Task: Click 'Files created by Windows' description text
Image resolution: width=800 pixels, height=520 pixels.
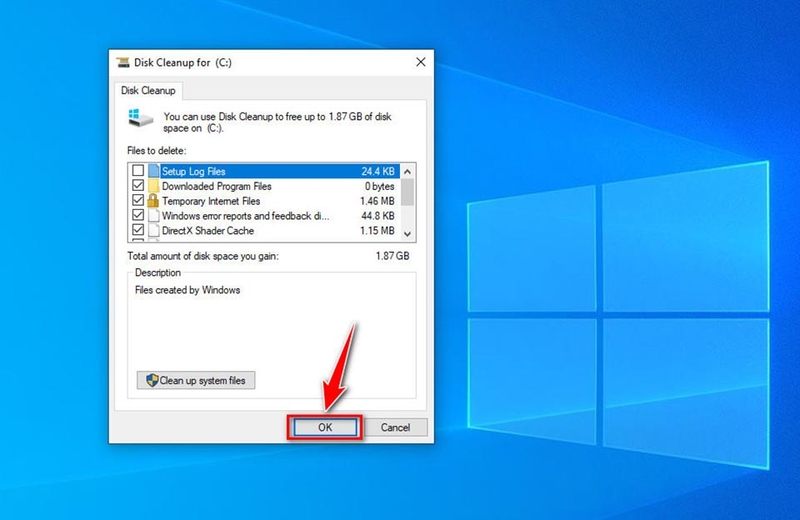Action: coord(187,290)
